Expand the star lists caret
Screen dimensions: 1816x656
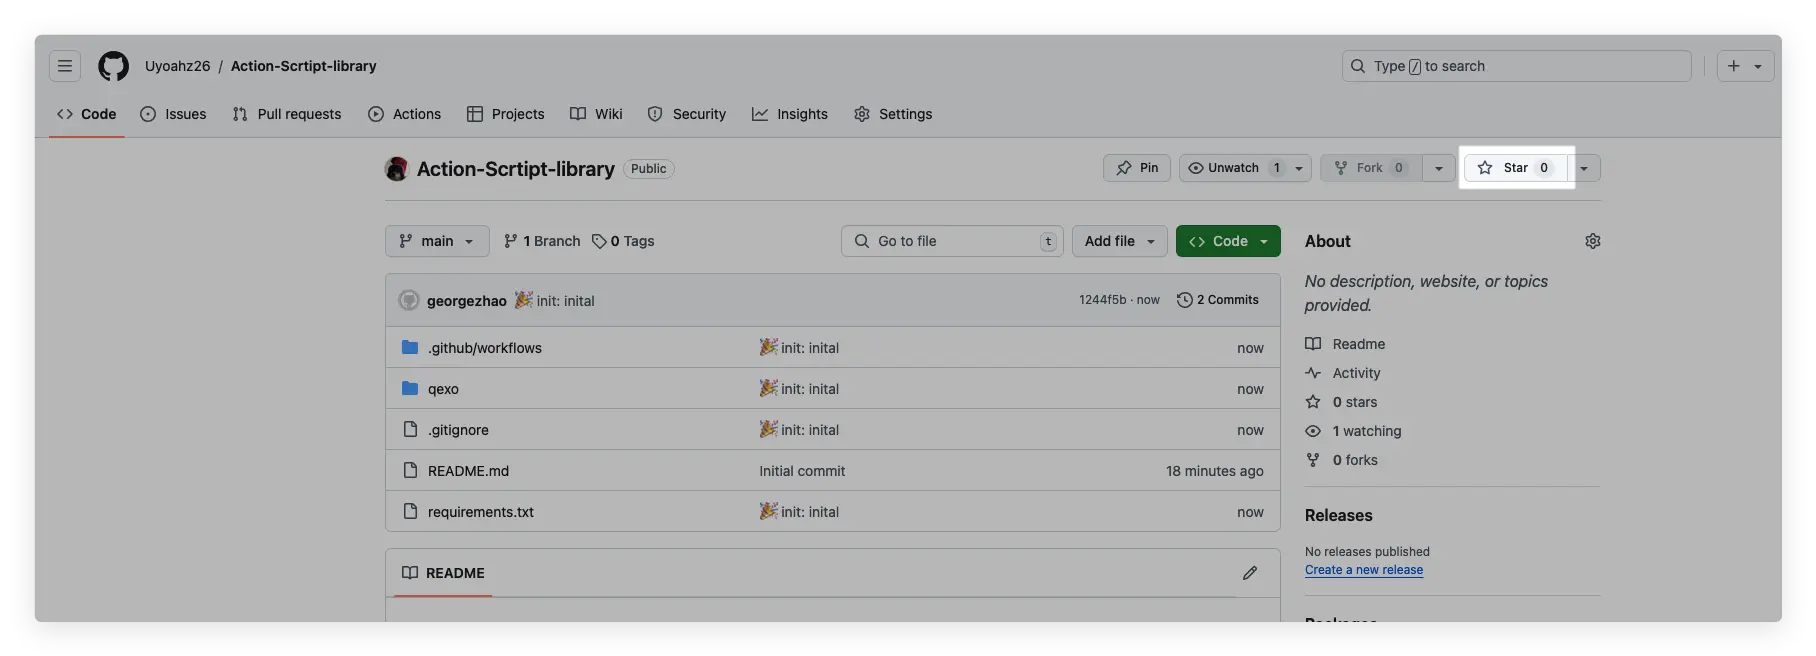[1584, 168]
